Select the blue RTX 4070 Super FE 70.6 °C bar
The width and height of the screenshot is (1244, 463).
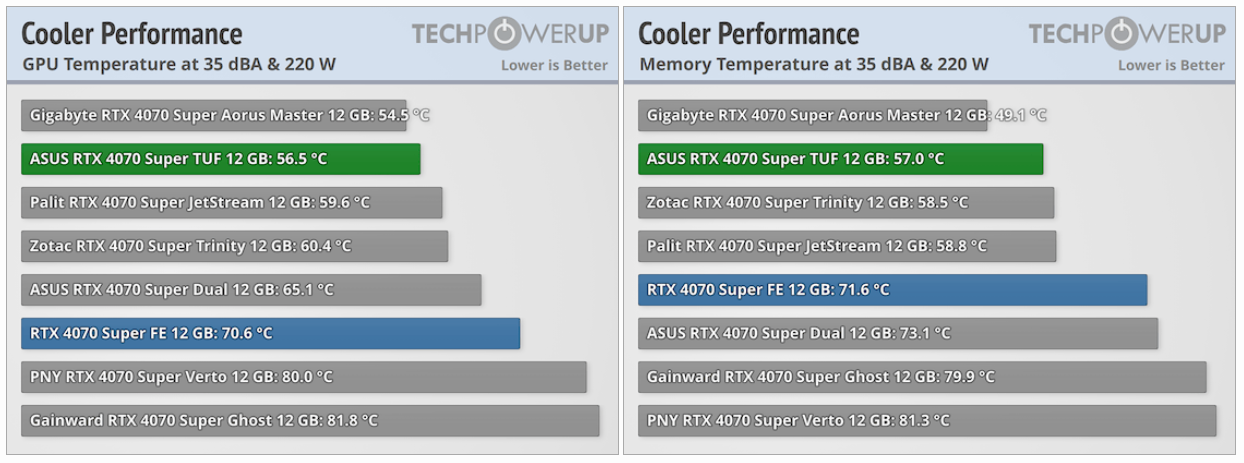click(x=270, y=333)
